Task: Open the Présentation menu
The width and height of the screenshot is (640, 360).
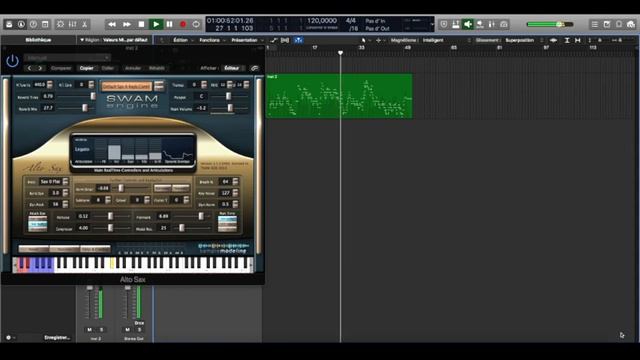Action: [x=244, y=40]
